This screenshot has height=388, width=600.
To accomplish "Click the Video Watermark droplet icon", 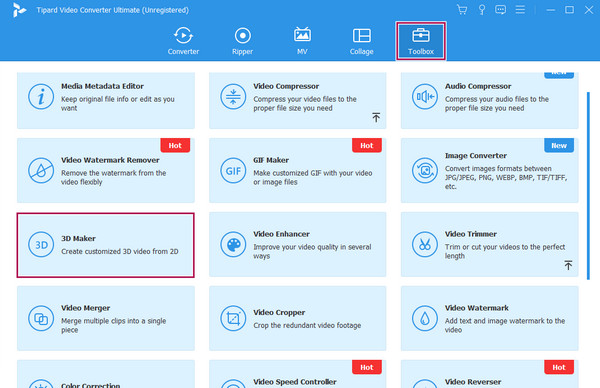I will click(425, 318).
